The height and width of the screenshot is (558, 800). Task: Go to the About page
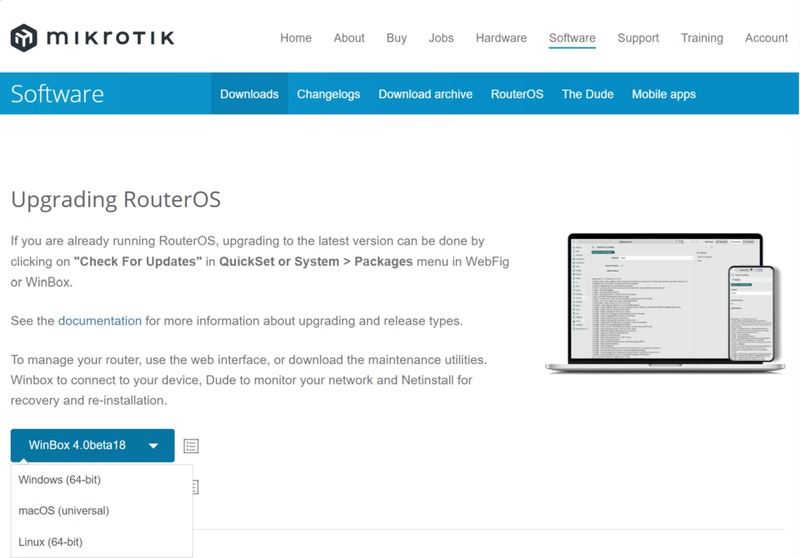[349, 38]
